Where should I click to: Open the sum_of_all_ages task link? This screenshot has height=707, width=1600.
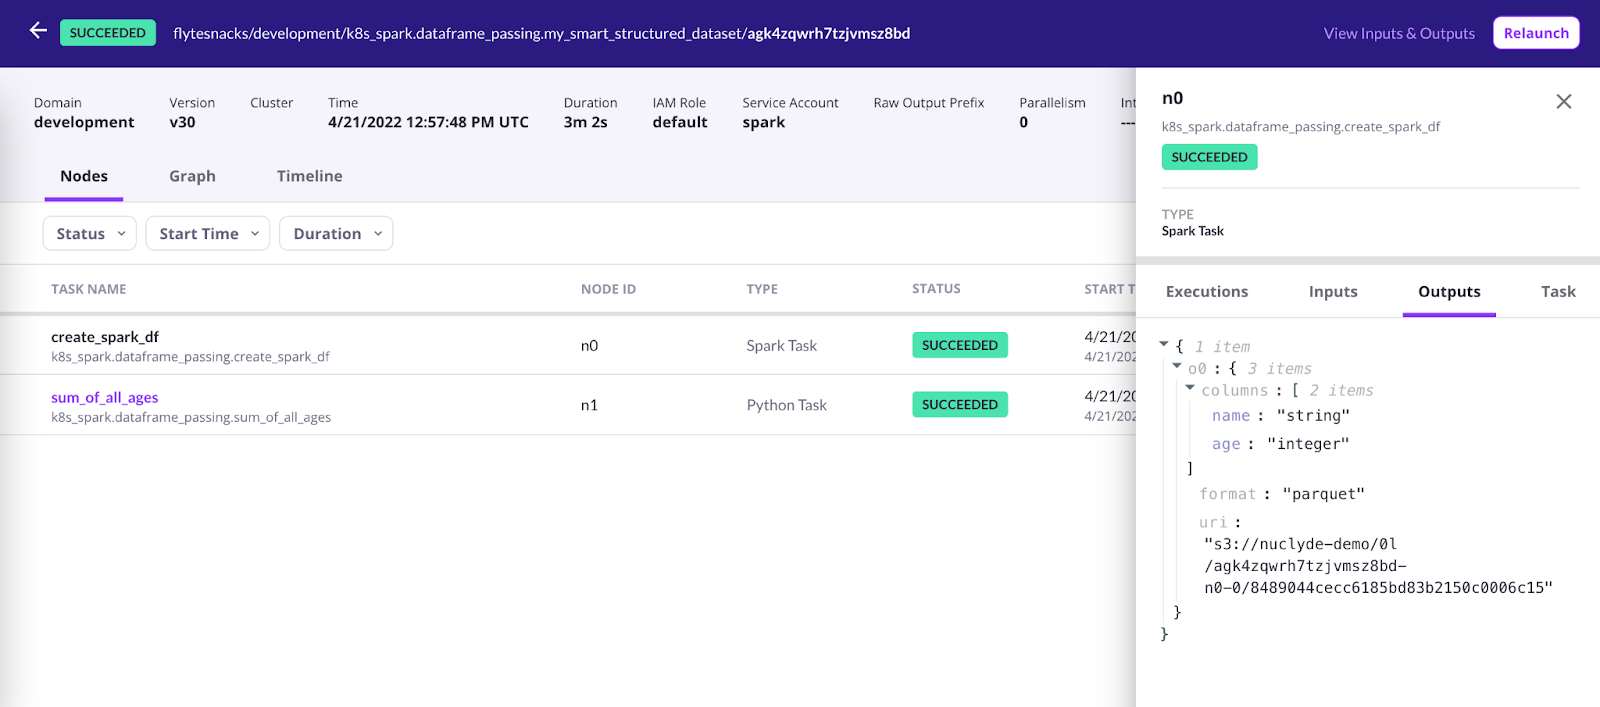pyautogui.click(x=105, y=397)
